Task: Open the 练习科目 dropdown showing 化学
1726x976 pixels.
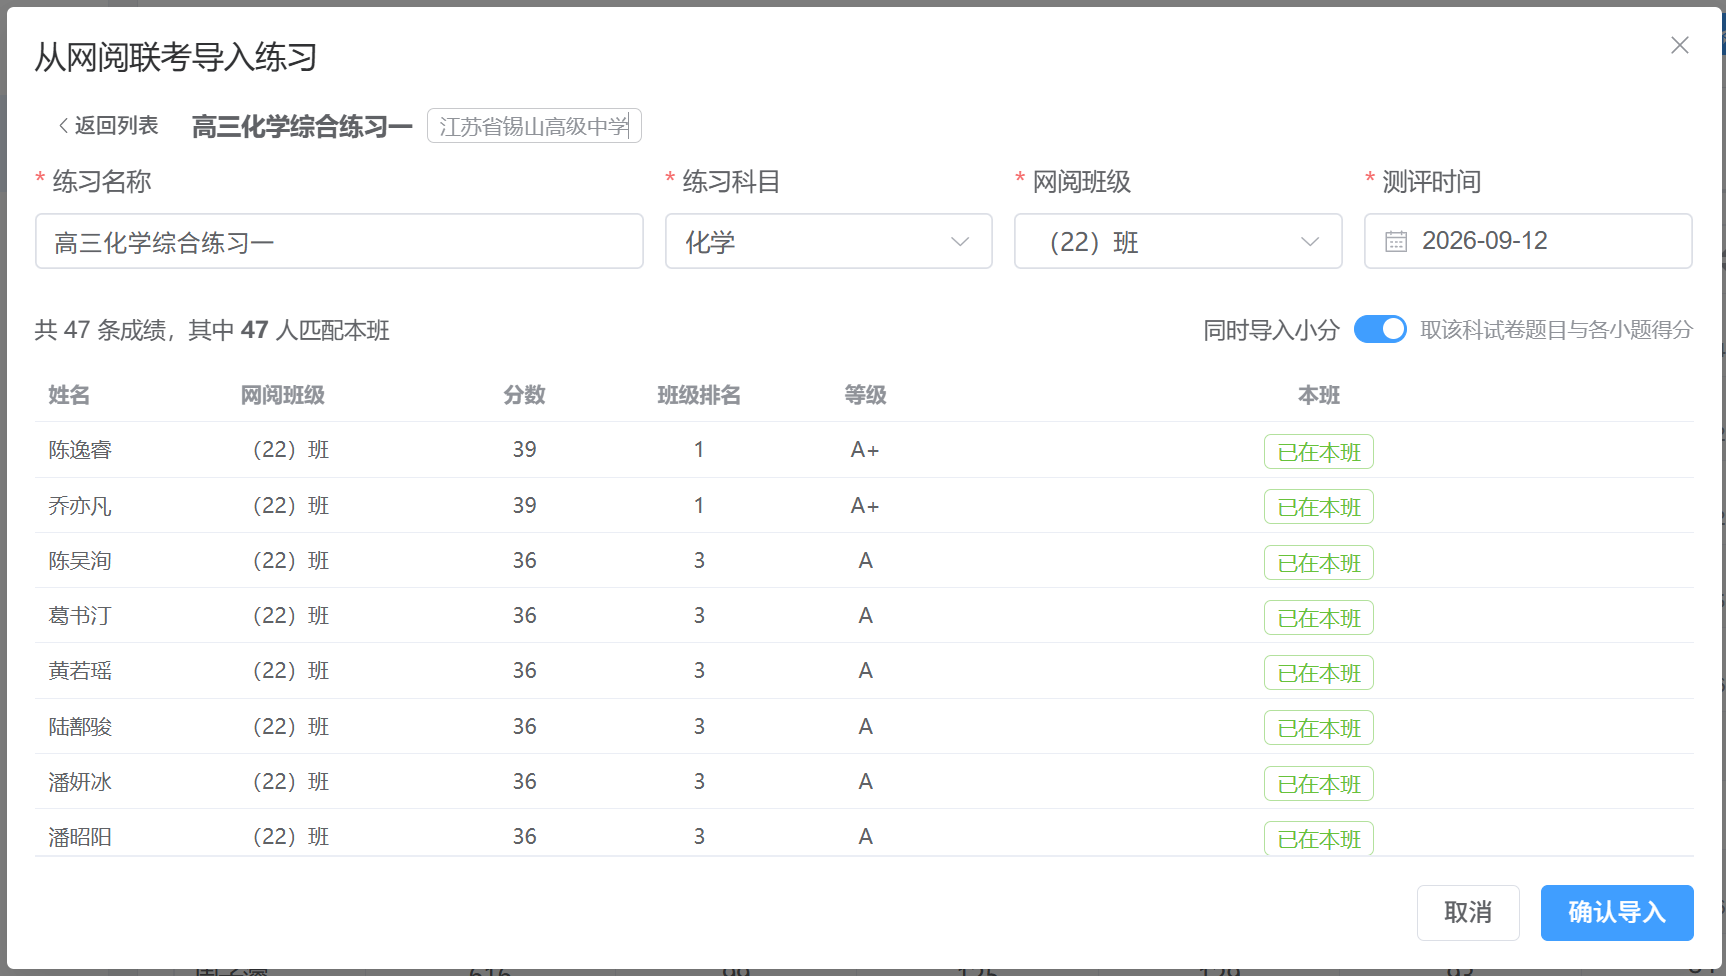Action: [828, 241]
